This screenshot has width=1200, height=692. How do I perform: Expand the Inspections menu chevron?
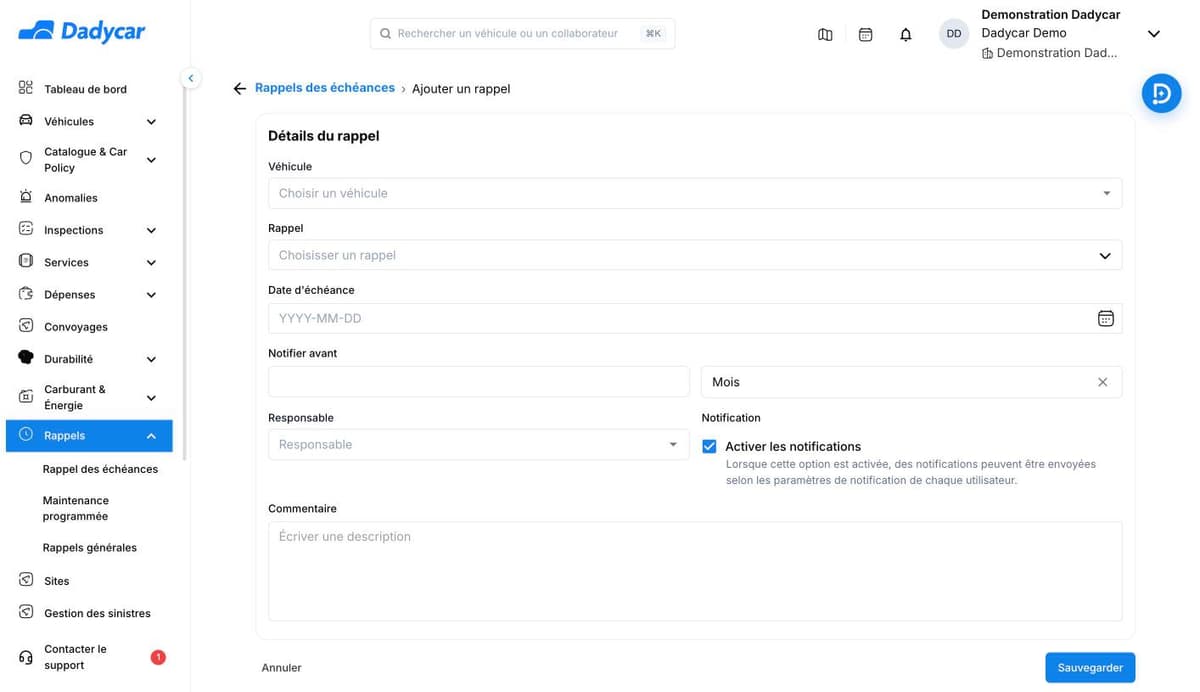(151, 230)
